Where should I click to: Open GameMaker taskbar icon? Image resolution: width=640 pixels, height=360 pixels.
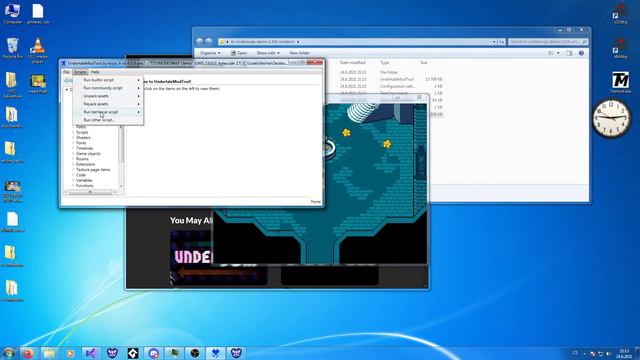coord(133,353)
